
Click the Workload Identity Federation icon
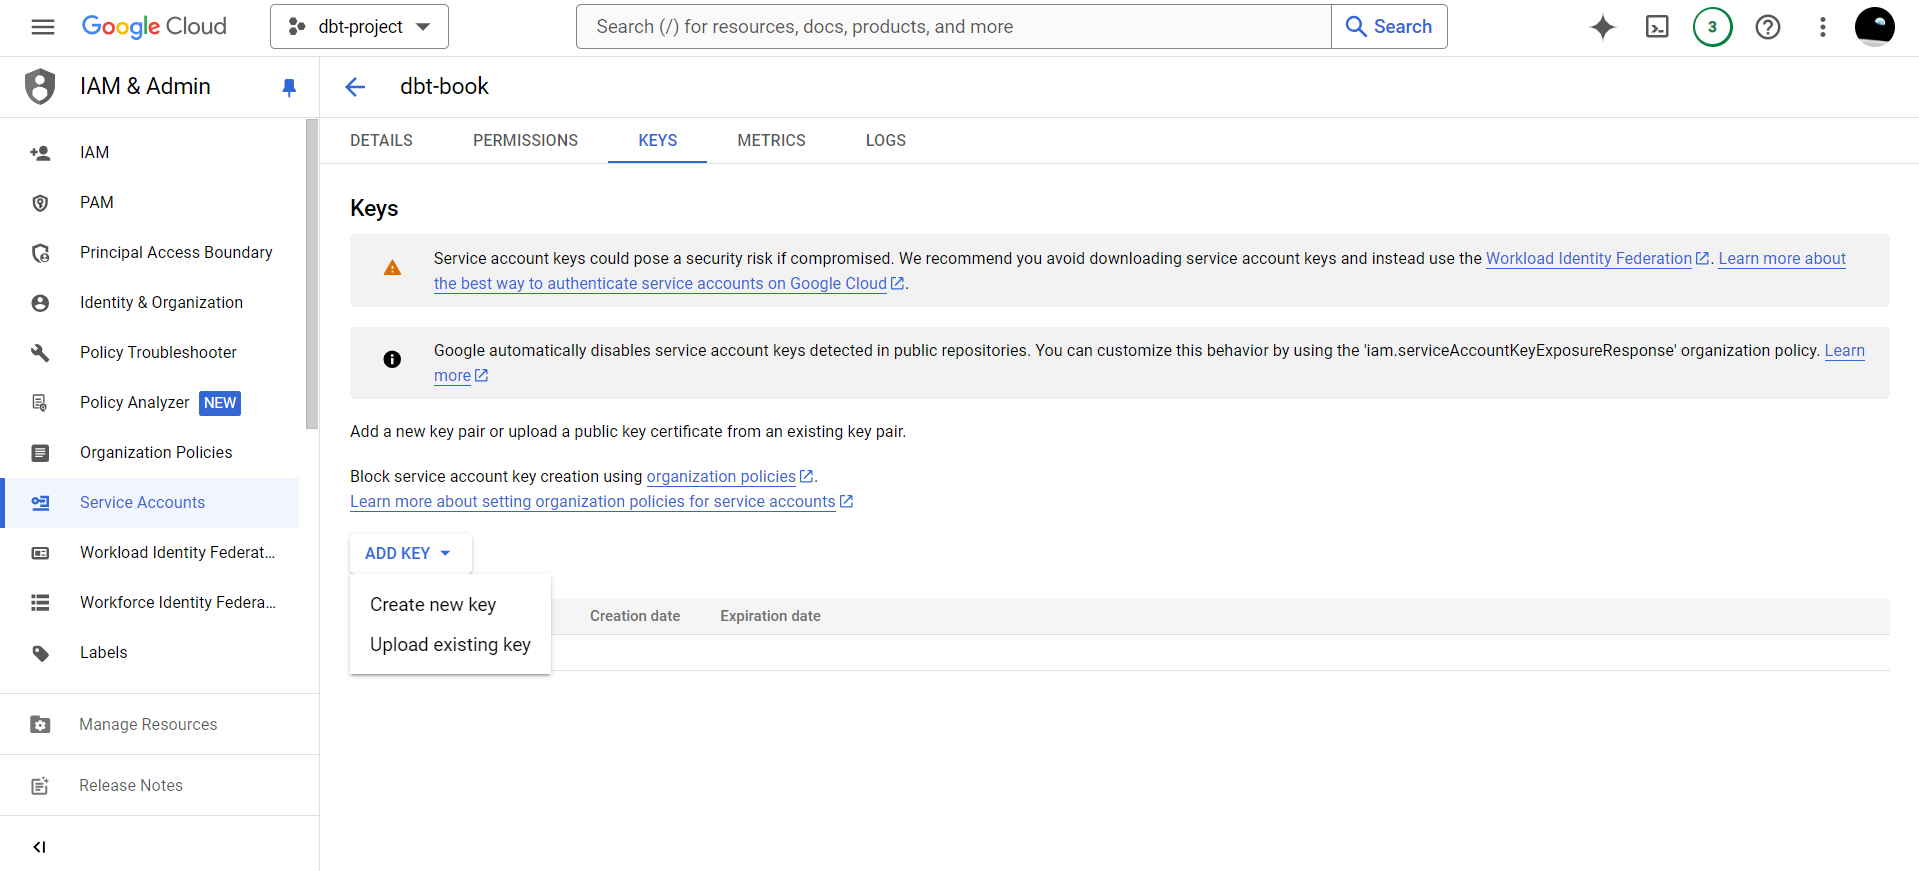coord(40,553)
